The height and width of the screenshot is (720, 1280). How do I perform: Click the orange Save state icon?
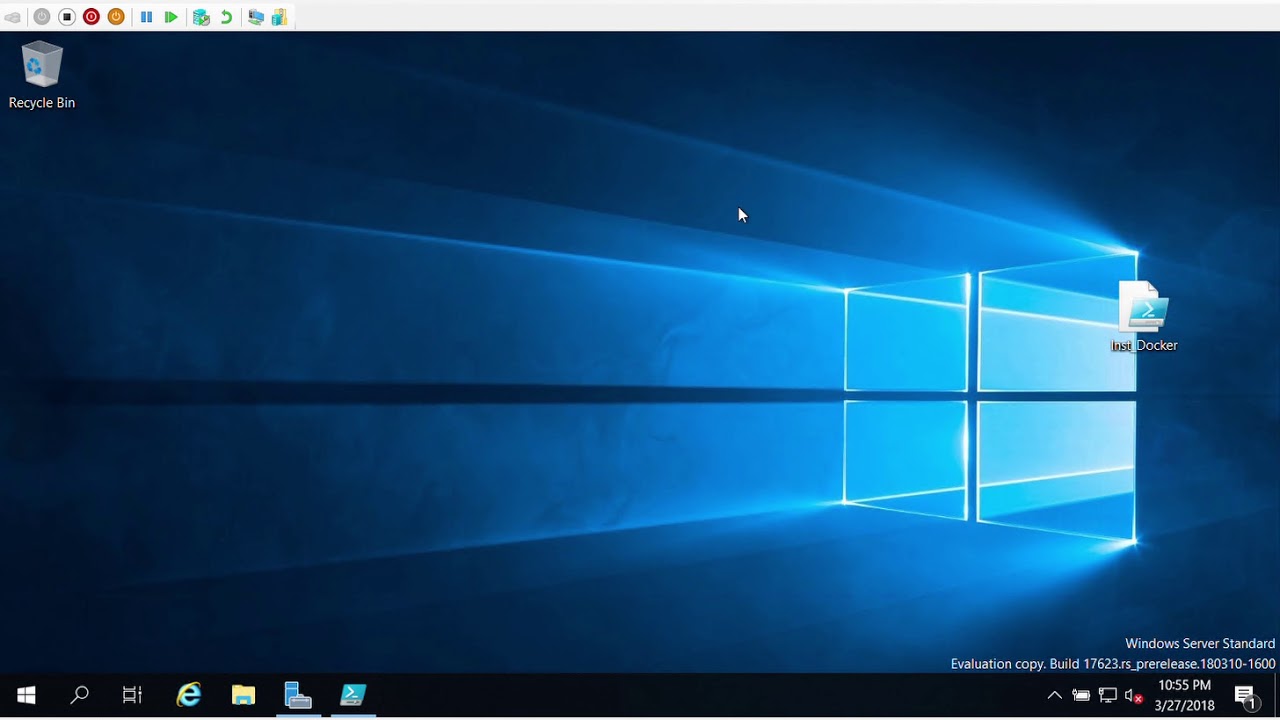[116, 17]
